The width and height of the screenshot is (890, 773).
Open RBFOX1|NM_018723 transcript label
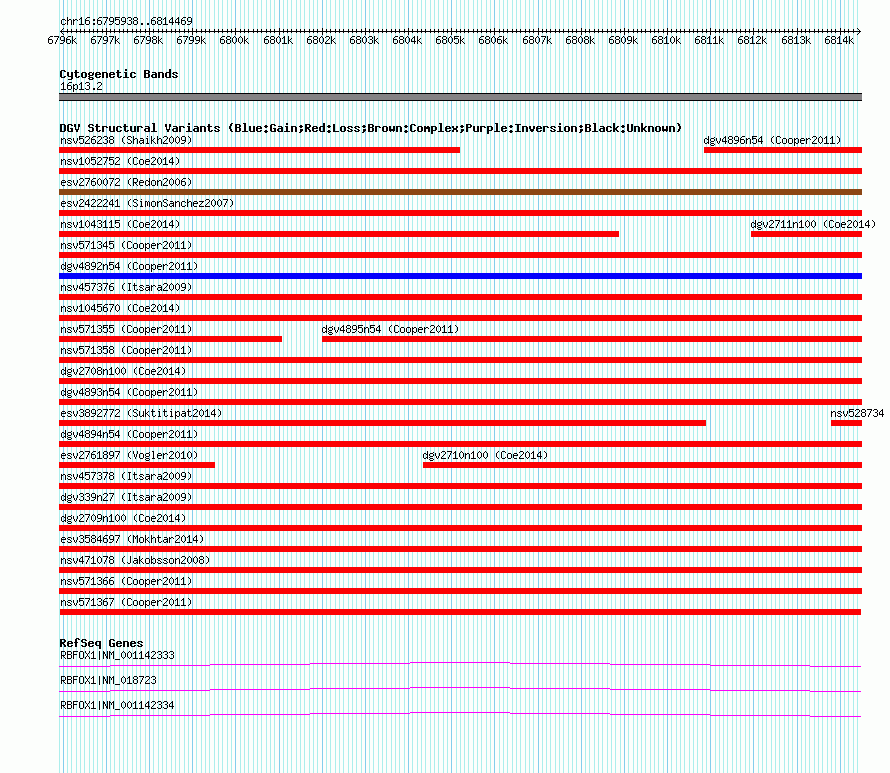coord(108,680)
